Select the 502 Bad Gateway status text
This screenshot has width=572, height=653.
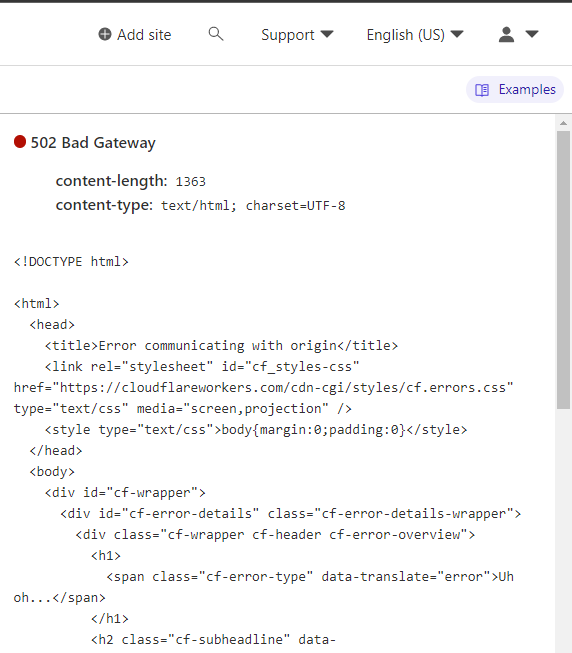pos(93,142)
